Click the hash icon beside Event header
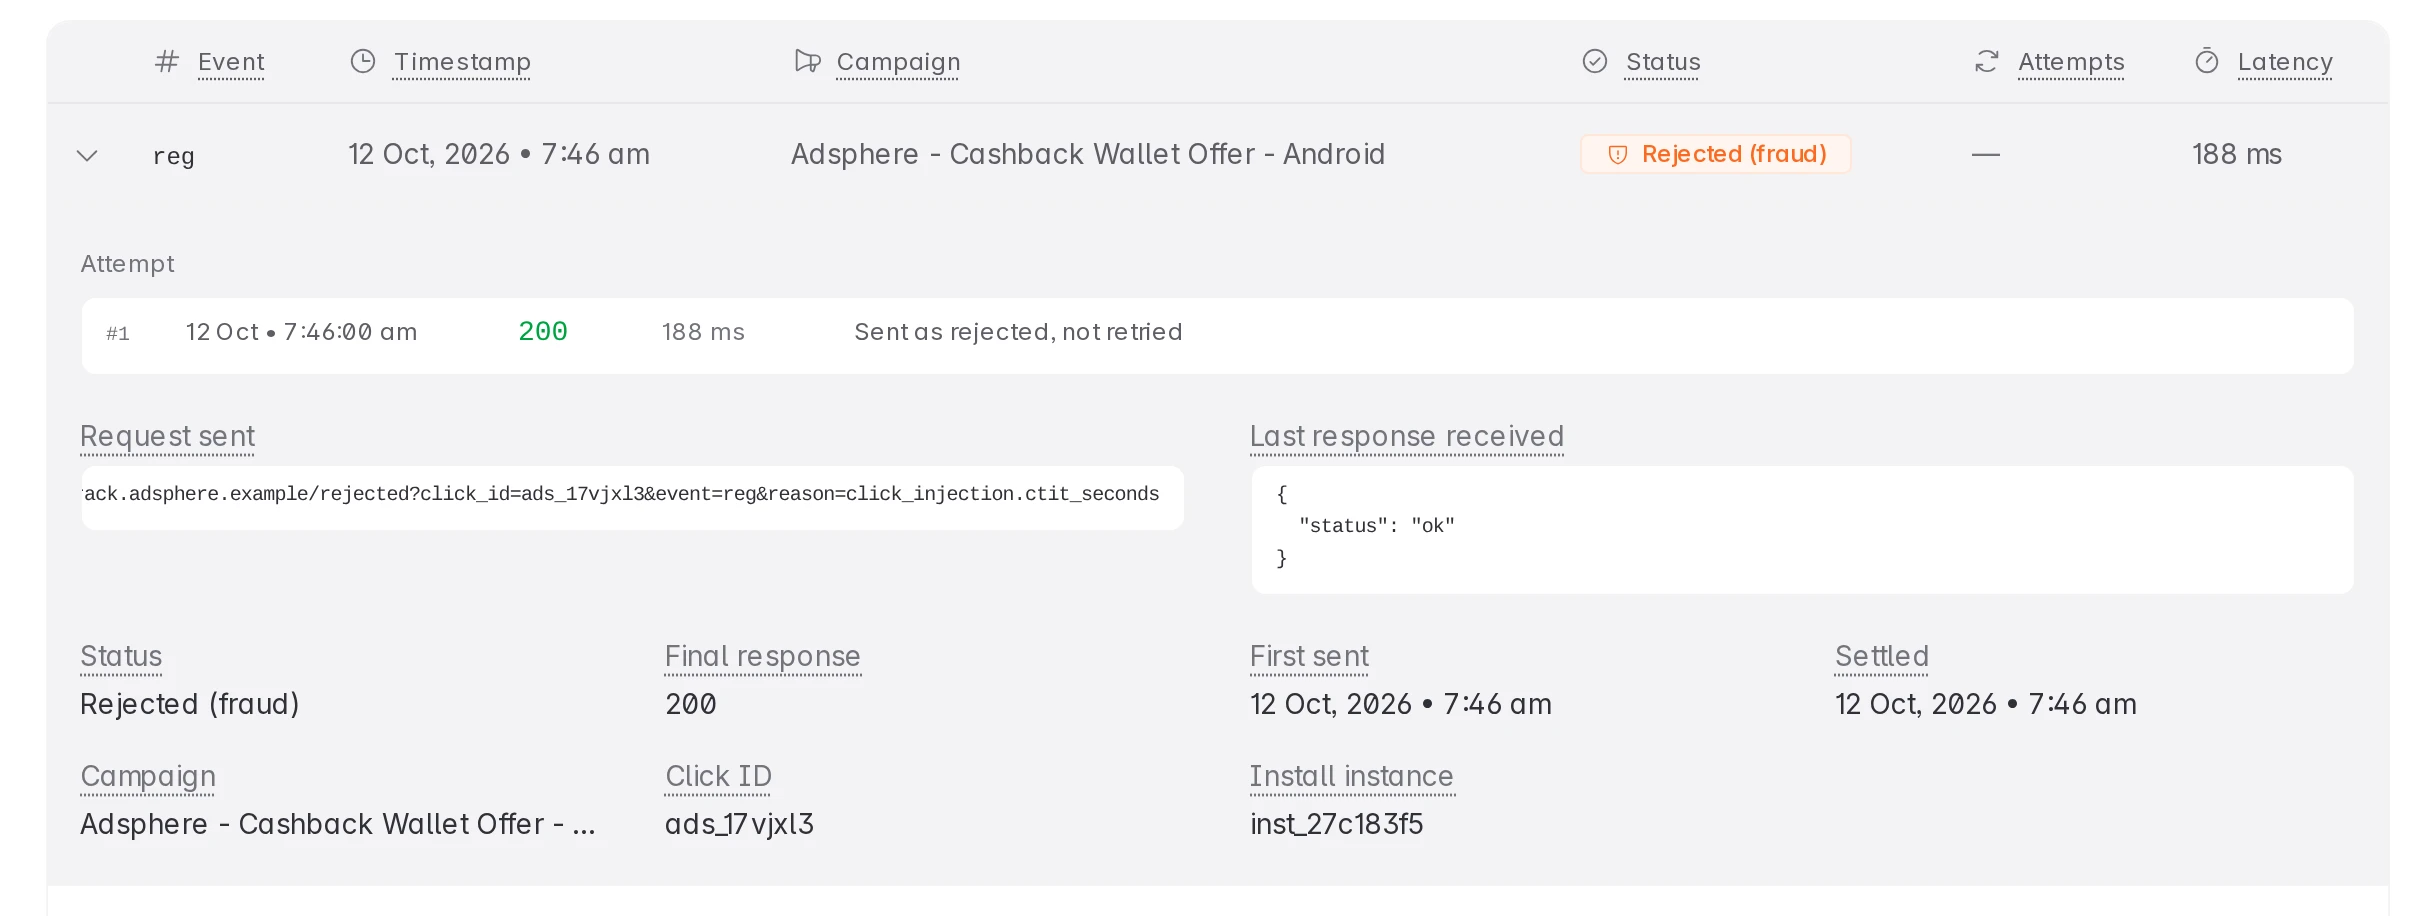Screen dimensions: 2436x916 pos(167,62)
